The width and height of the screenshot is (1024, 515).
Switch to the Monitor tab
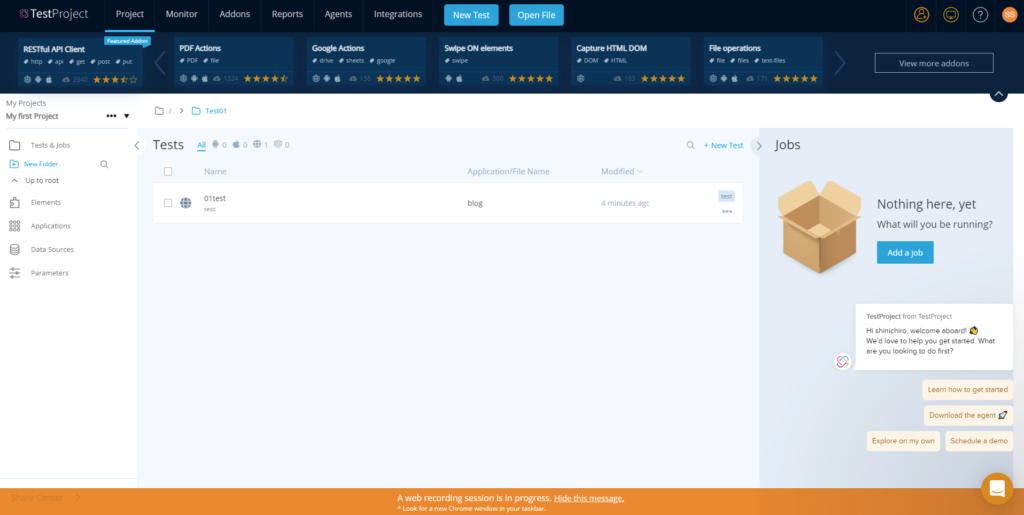[x=182, y=14]
